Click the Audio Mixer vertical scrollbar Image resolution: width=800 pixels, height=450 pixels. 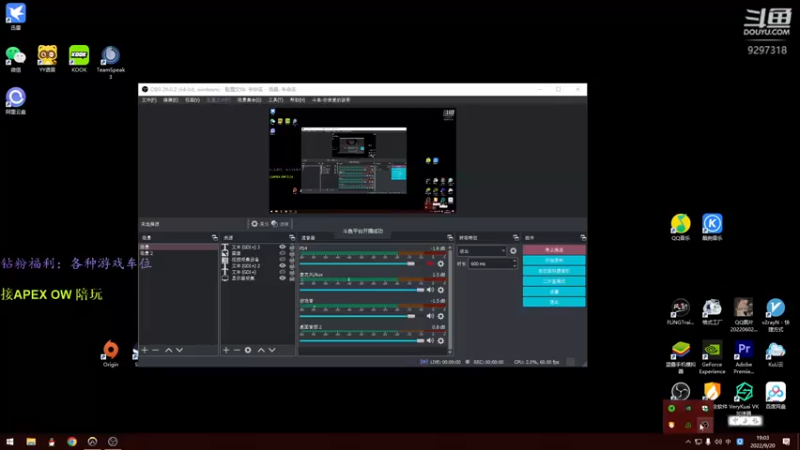450,300
